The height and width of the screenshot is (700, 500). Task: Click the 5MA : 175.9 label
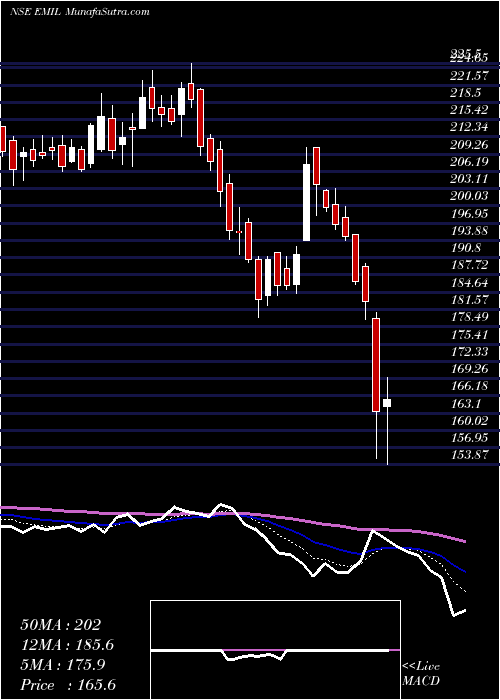coord(62,665)
